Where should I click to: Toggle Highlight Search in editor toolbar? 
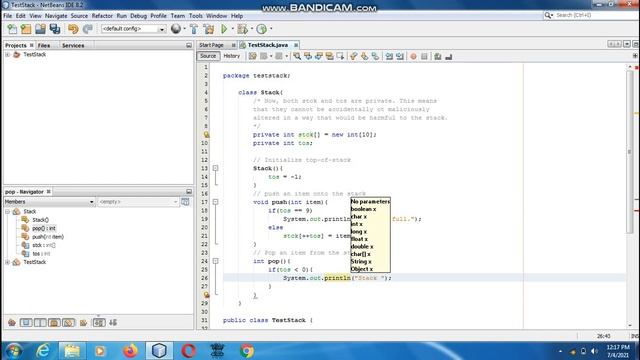click(330, 56)
